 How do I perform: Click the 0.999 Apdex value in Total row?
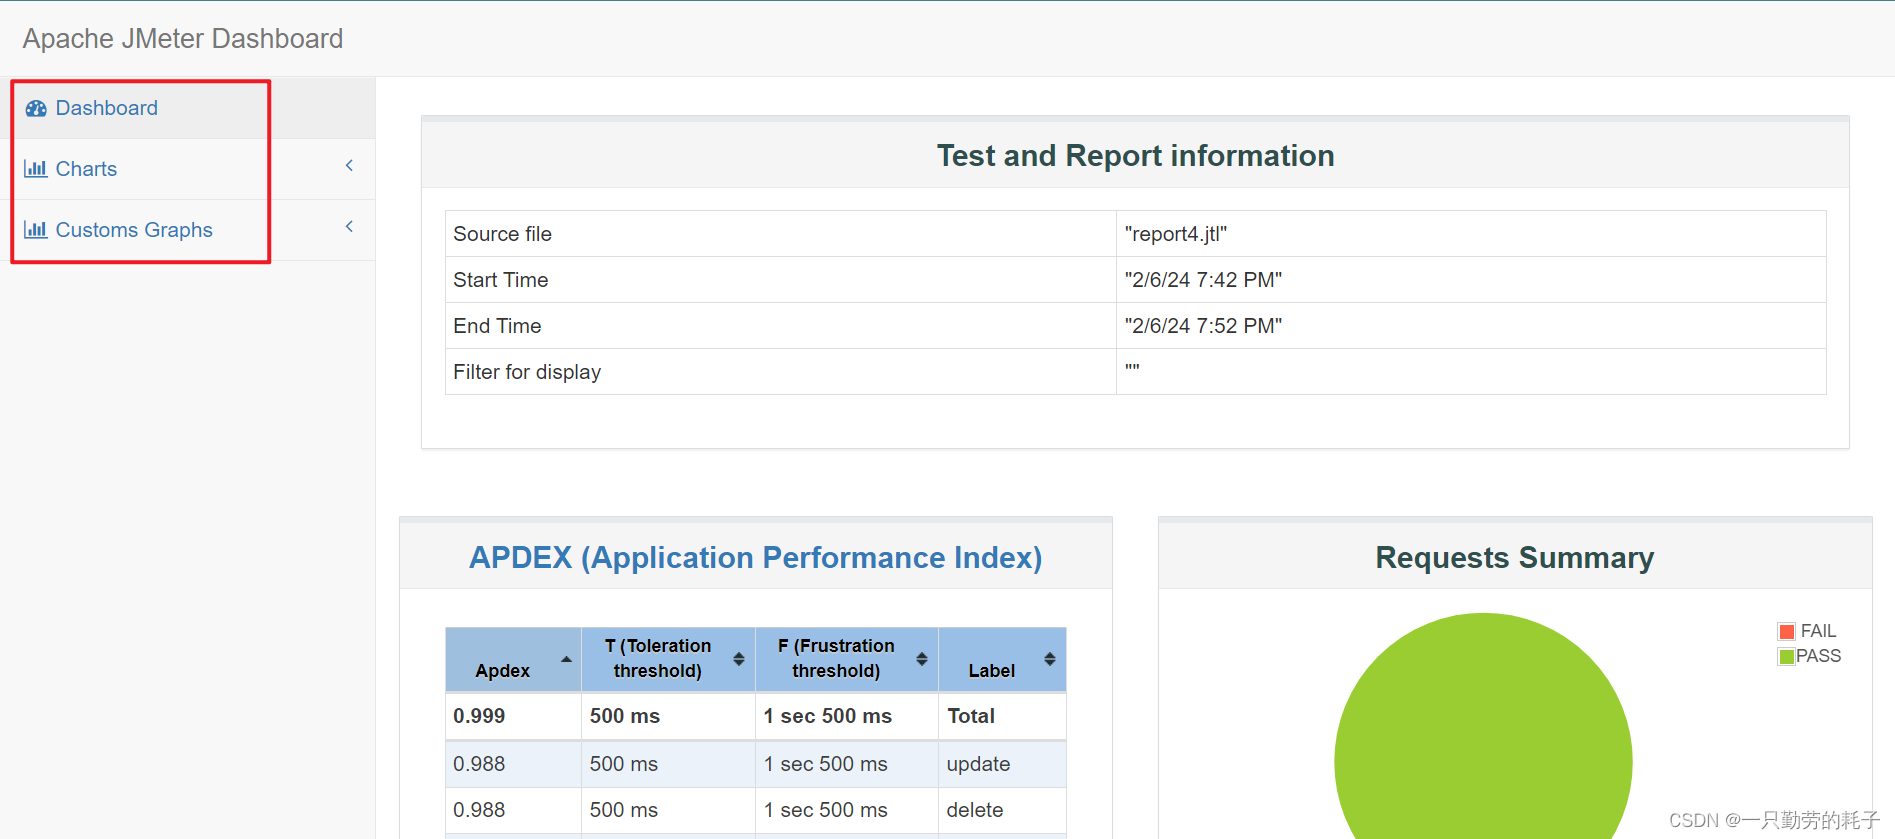[479, 716]
